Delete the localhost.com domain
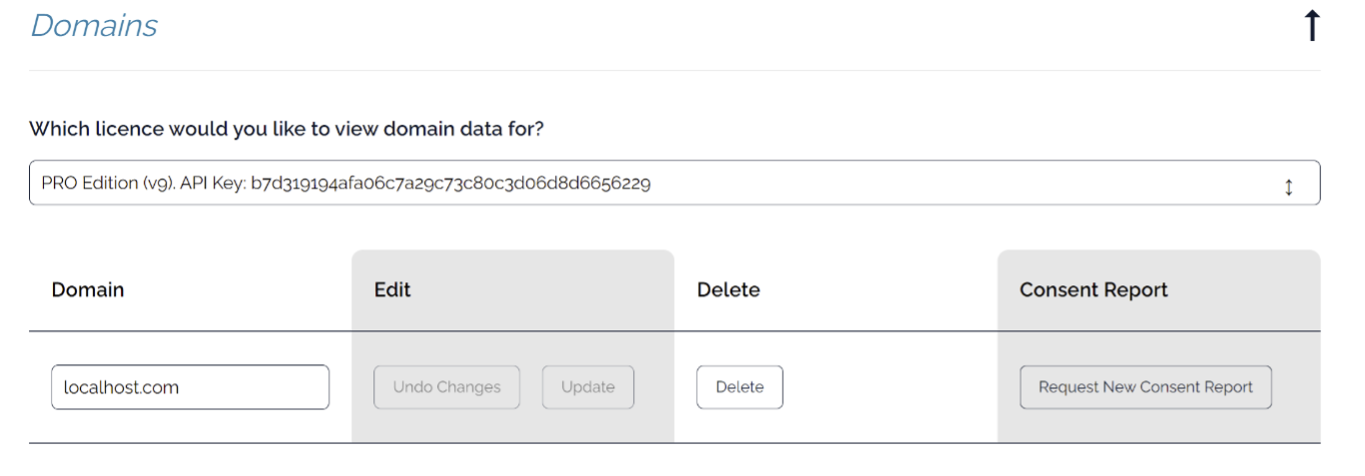 click(739, 387)
